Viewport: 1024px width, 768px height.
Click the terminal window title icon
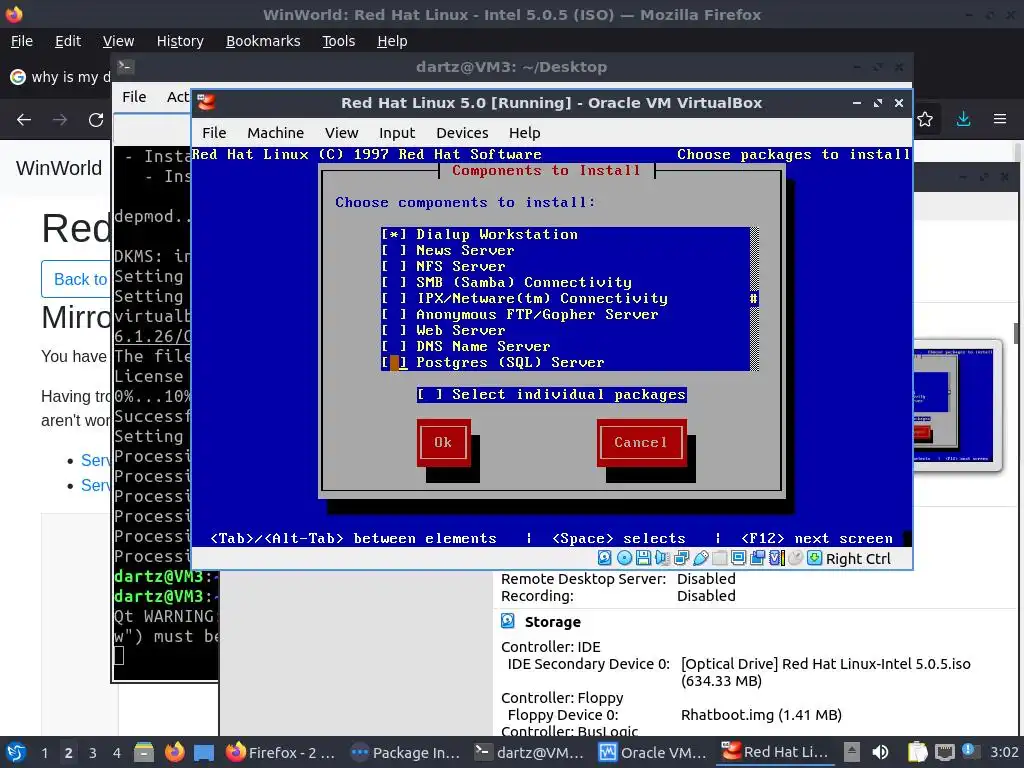[x=125, y=67]
